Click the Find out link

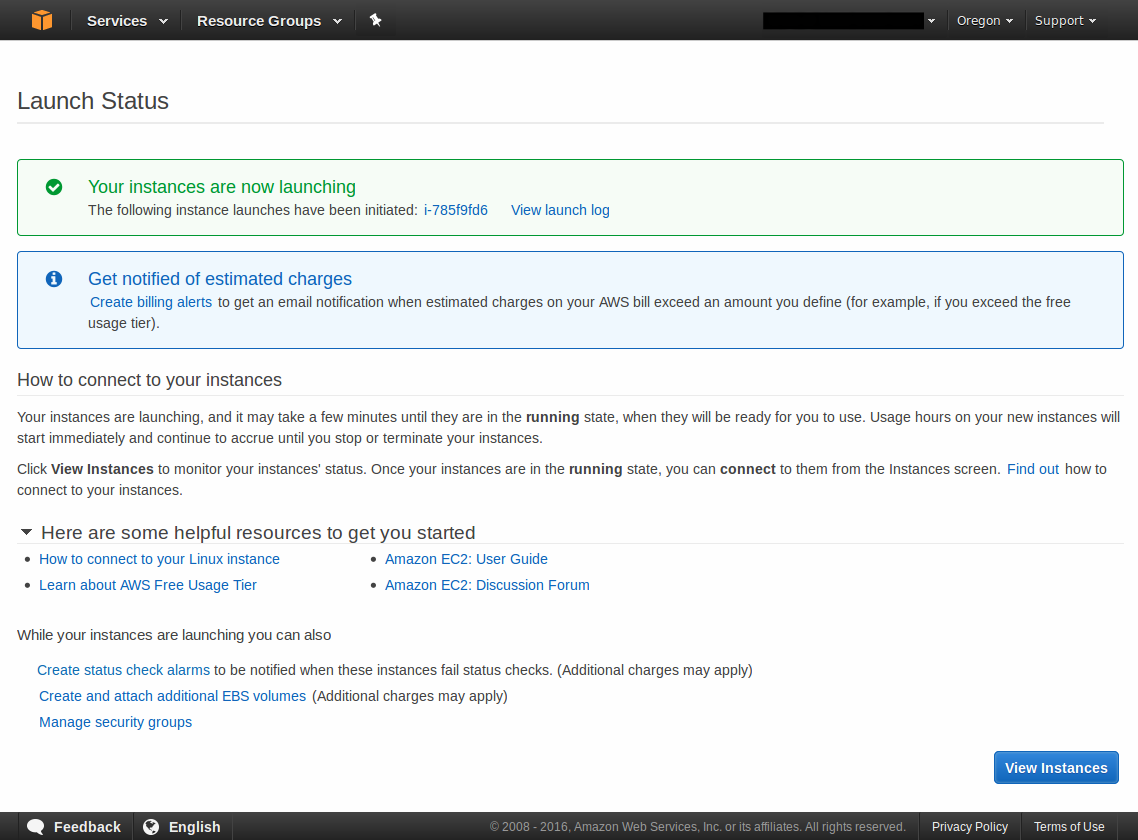click(x=1033, y=469)
